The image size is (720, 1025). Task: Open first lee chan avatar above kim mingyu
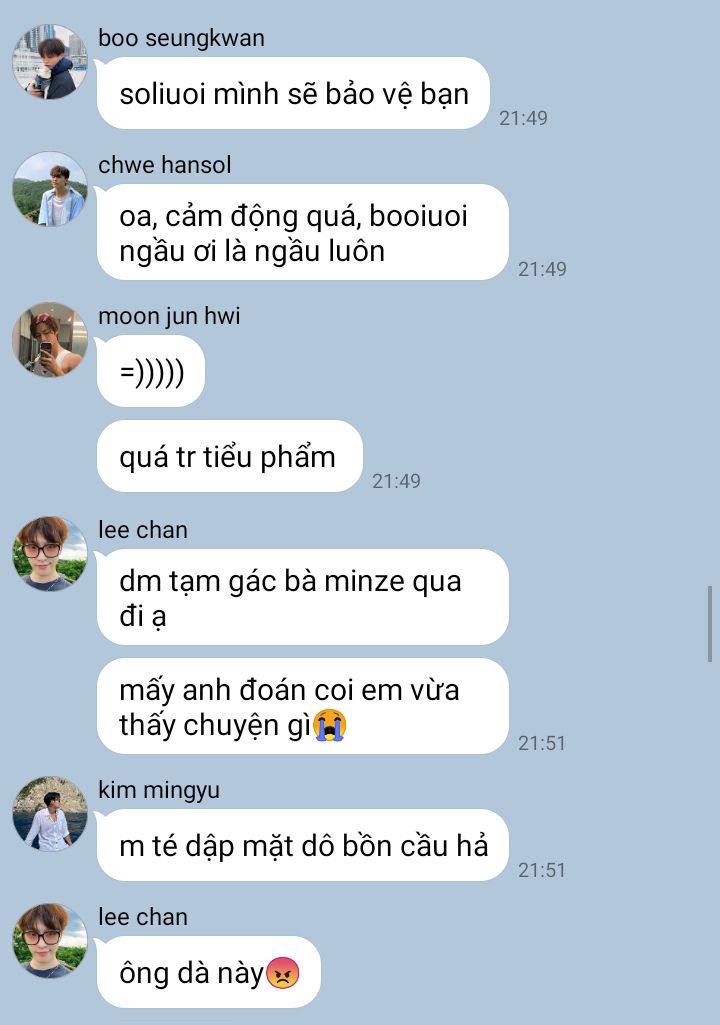tap(50, 554)
